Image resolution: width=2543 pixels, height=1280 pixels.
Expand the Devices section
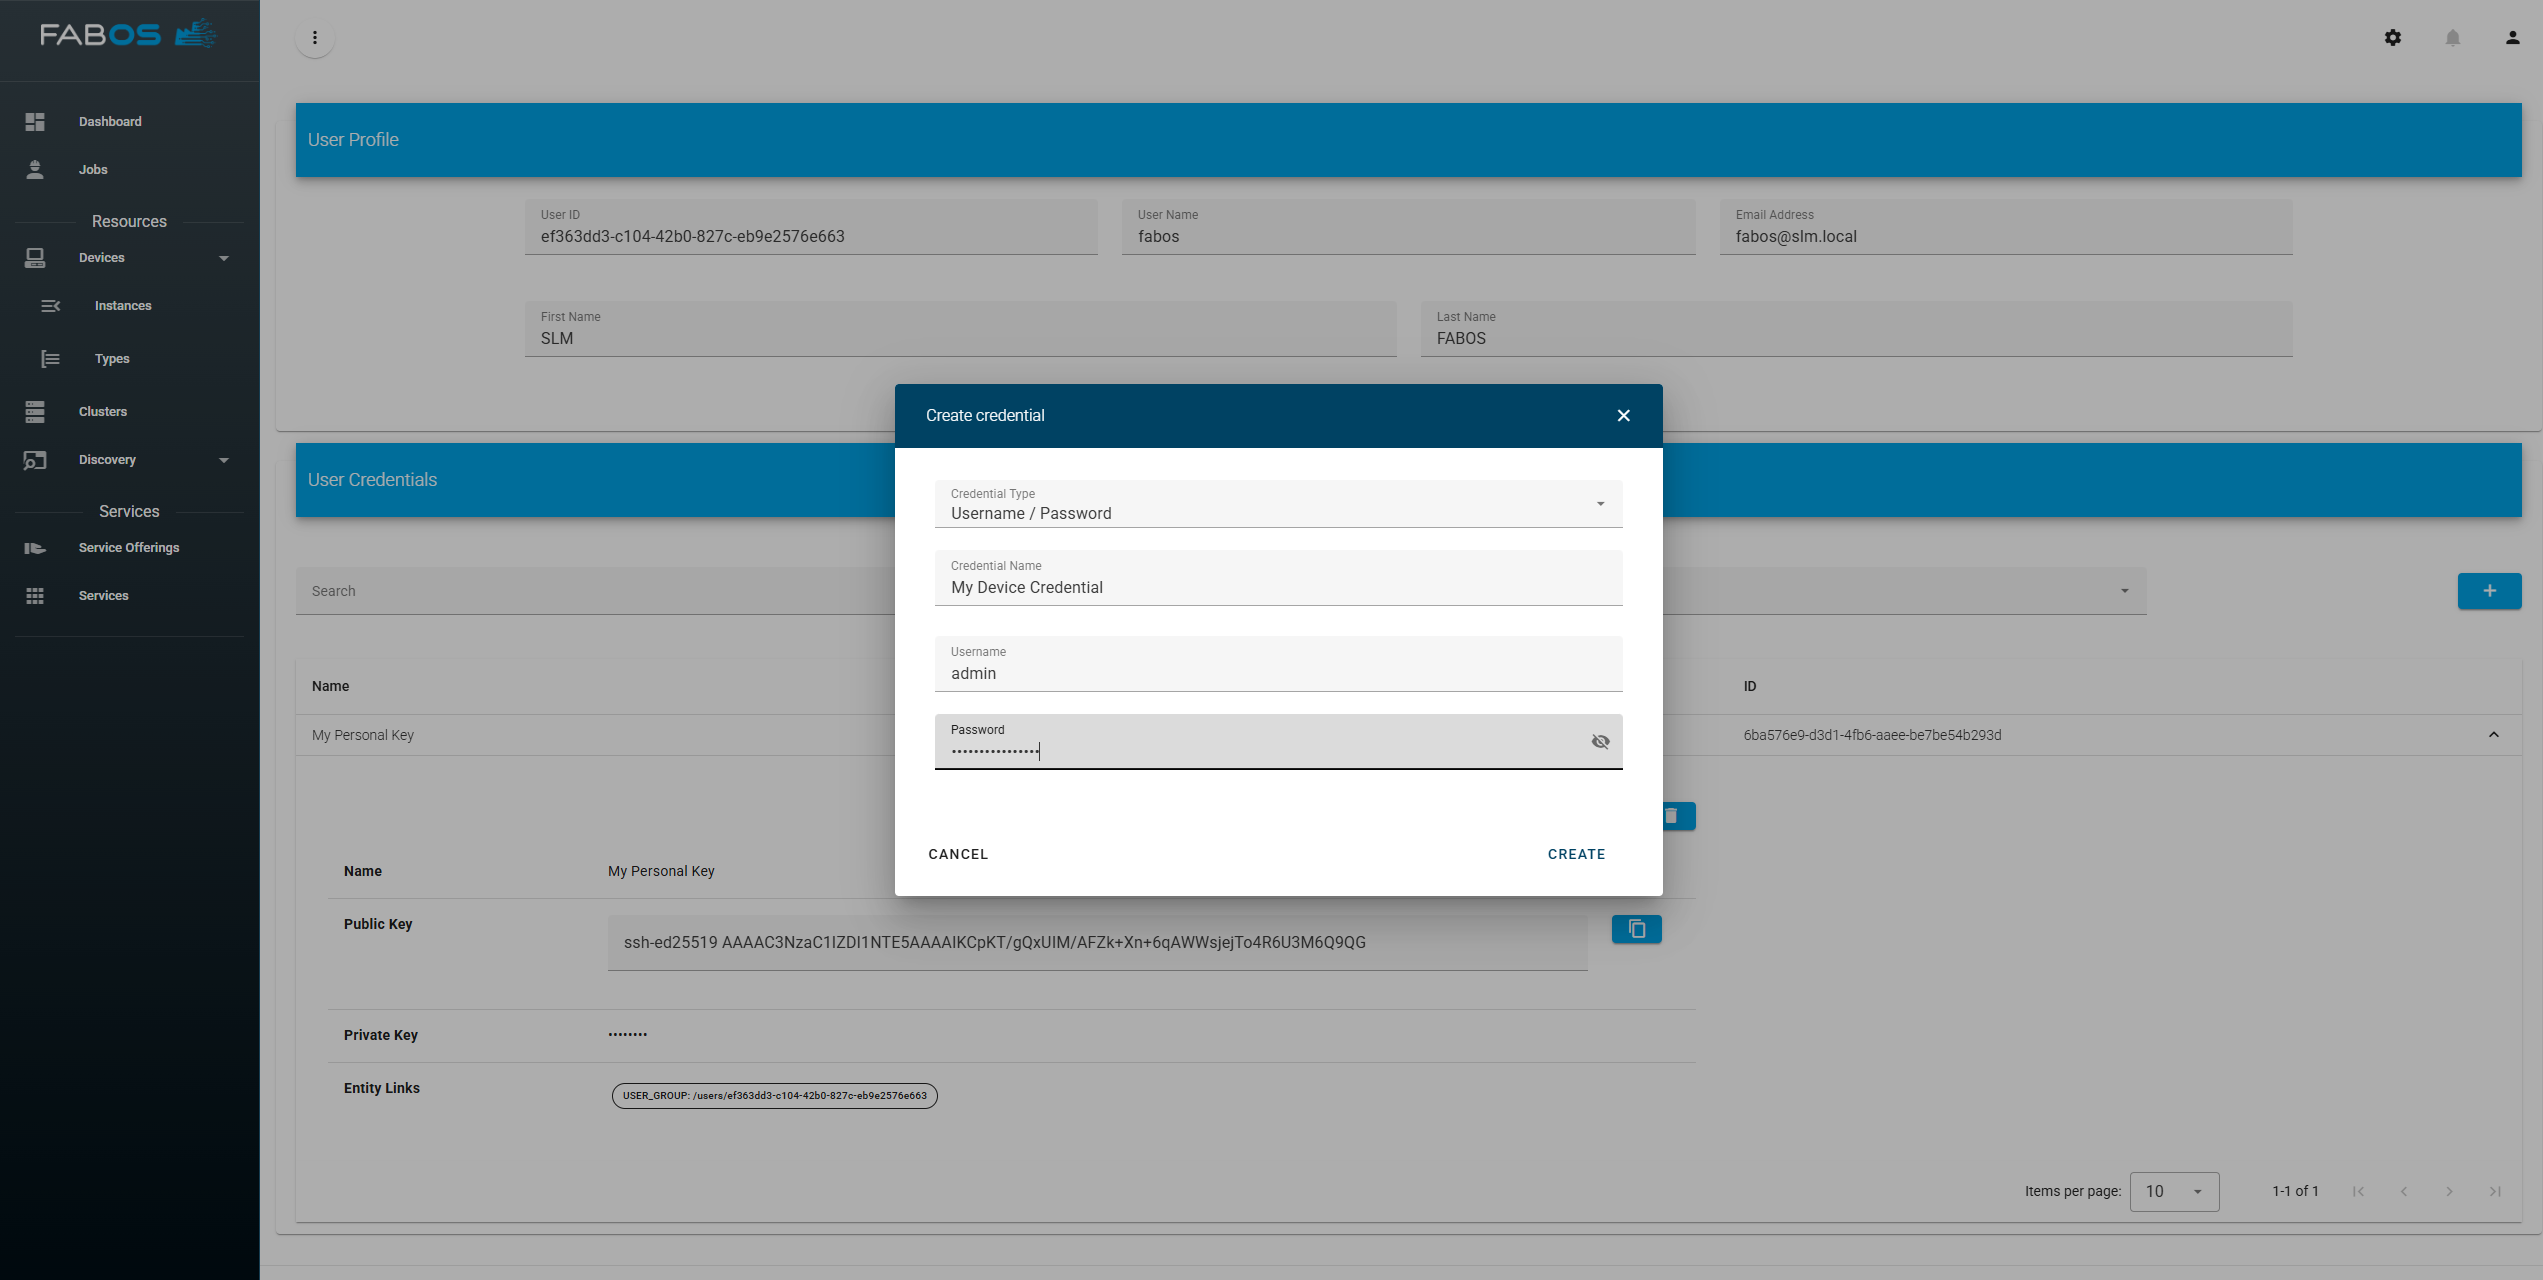(223, 257)
